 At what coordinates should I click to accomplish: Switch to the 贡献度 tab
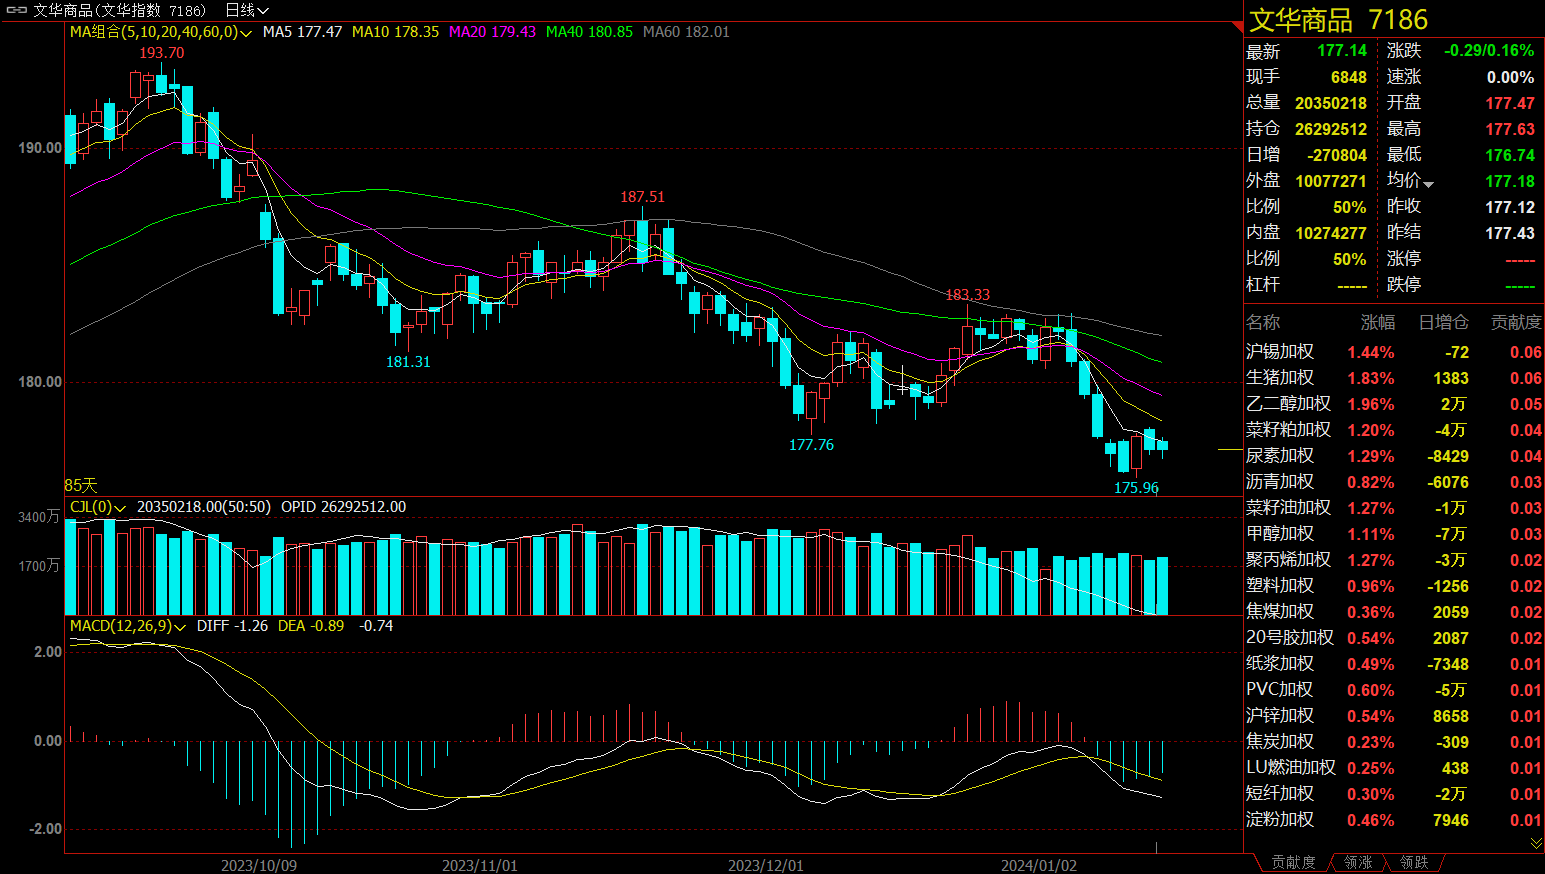pyautogui.click(x=1293, y=863)
